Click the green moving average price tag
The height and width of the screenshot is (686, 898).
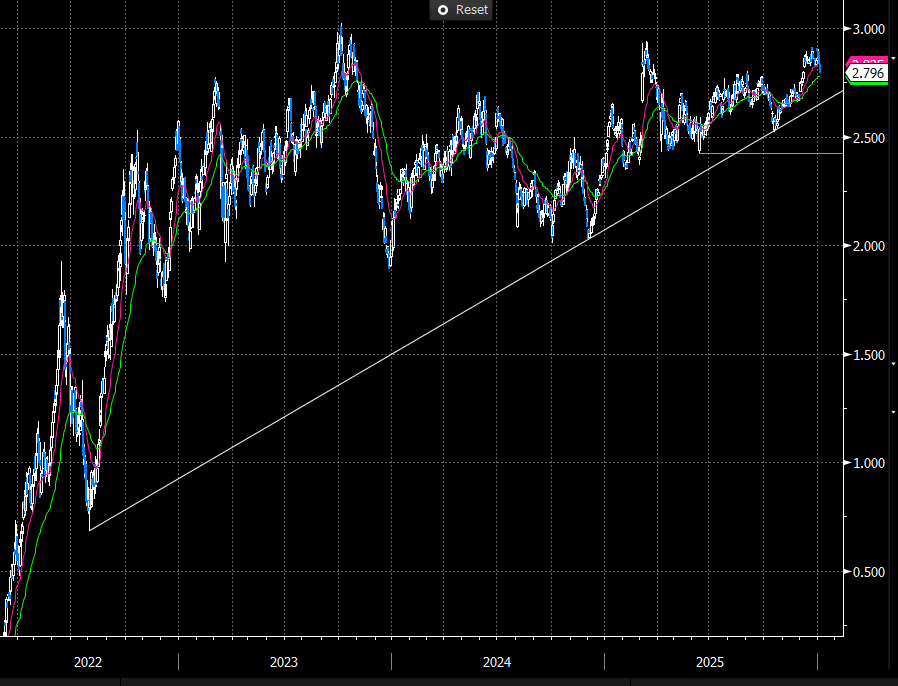pyautogui.click(x=867, y=83)
